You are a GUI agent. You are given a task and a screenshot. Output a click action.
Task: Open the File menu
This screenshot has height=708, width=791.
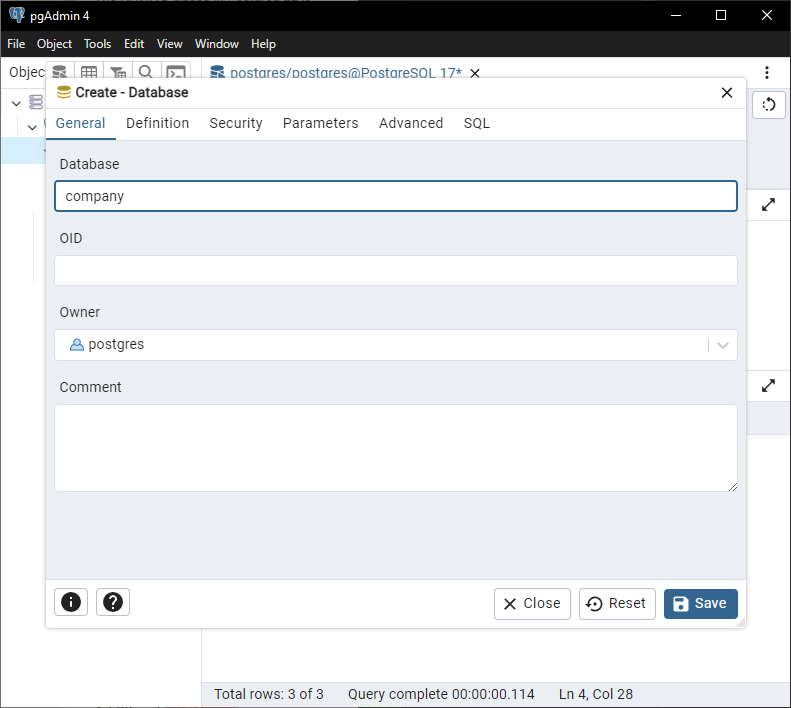(16, 44)
